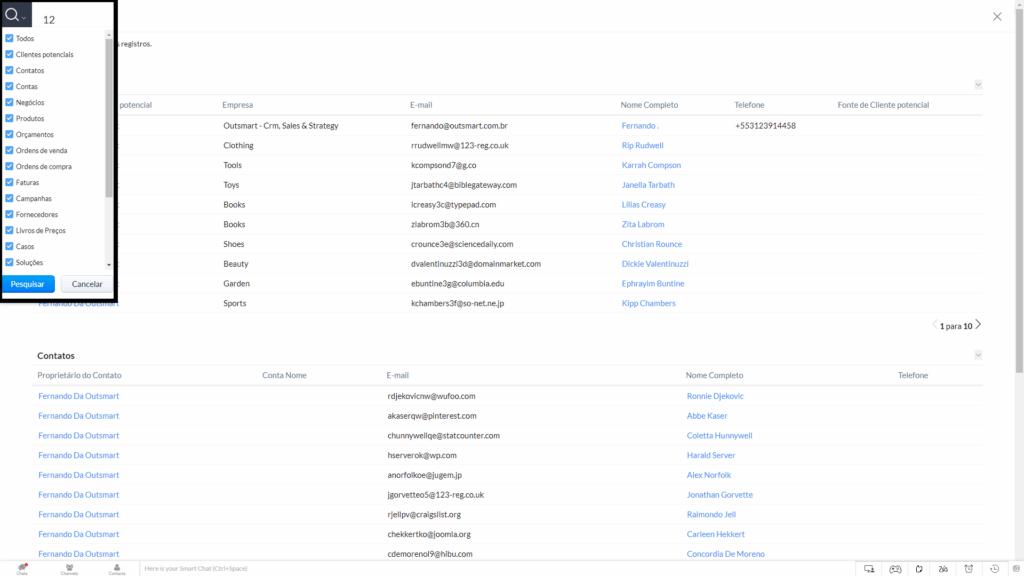Click the Zia handwriting icon

click(943, 569)
